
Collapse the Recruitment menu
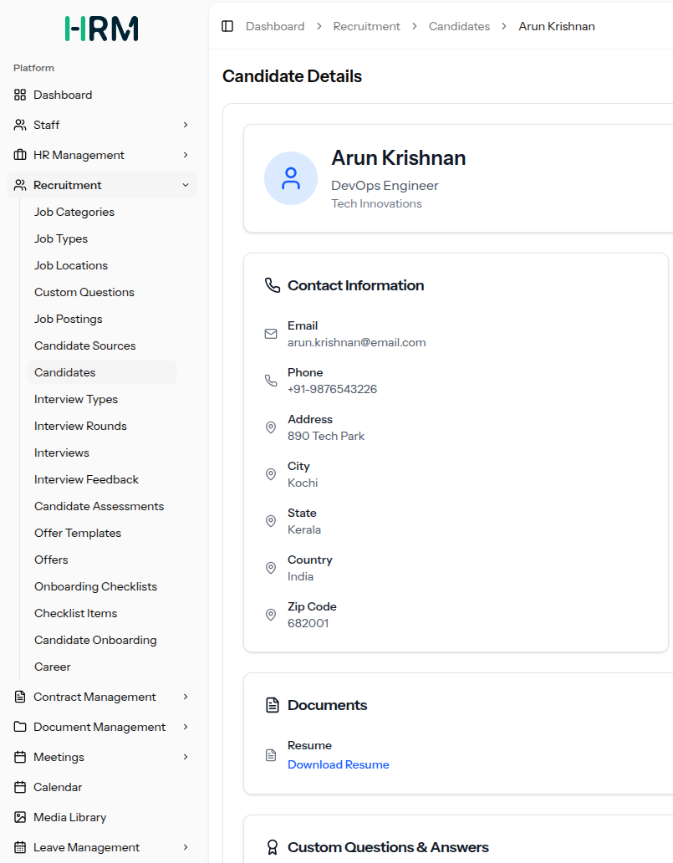185,185
